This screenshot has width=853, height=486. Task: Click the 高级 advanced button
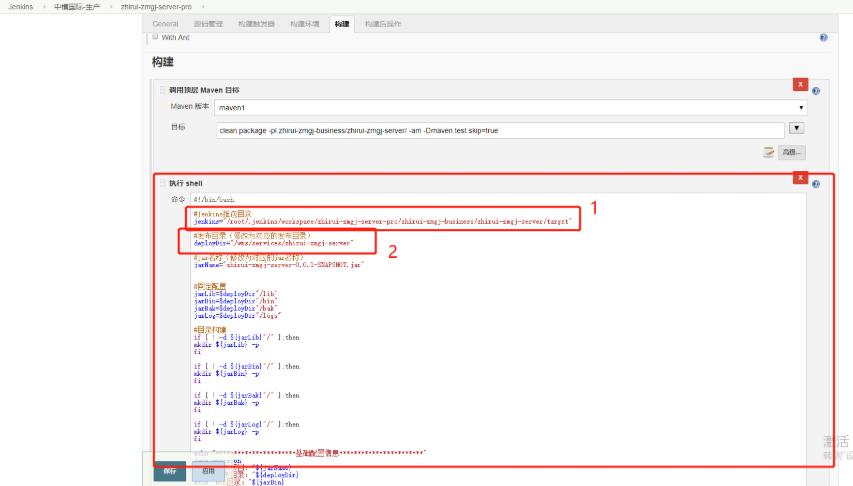[x=792, y=152]
